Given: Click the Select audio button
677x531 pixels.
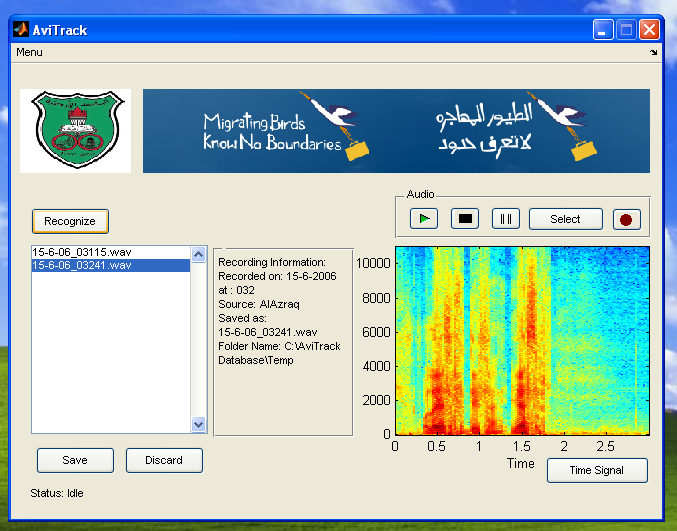Looking at the screenshot, I should pyautogui.click(x=566, y=219).
